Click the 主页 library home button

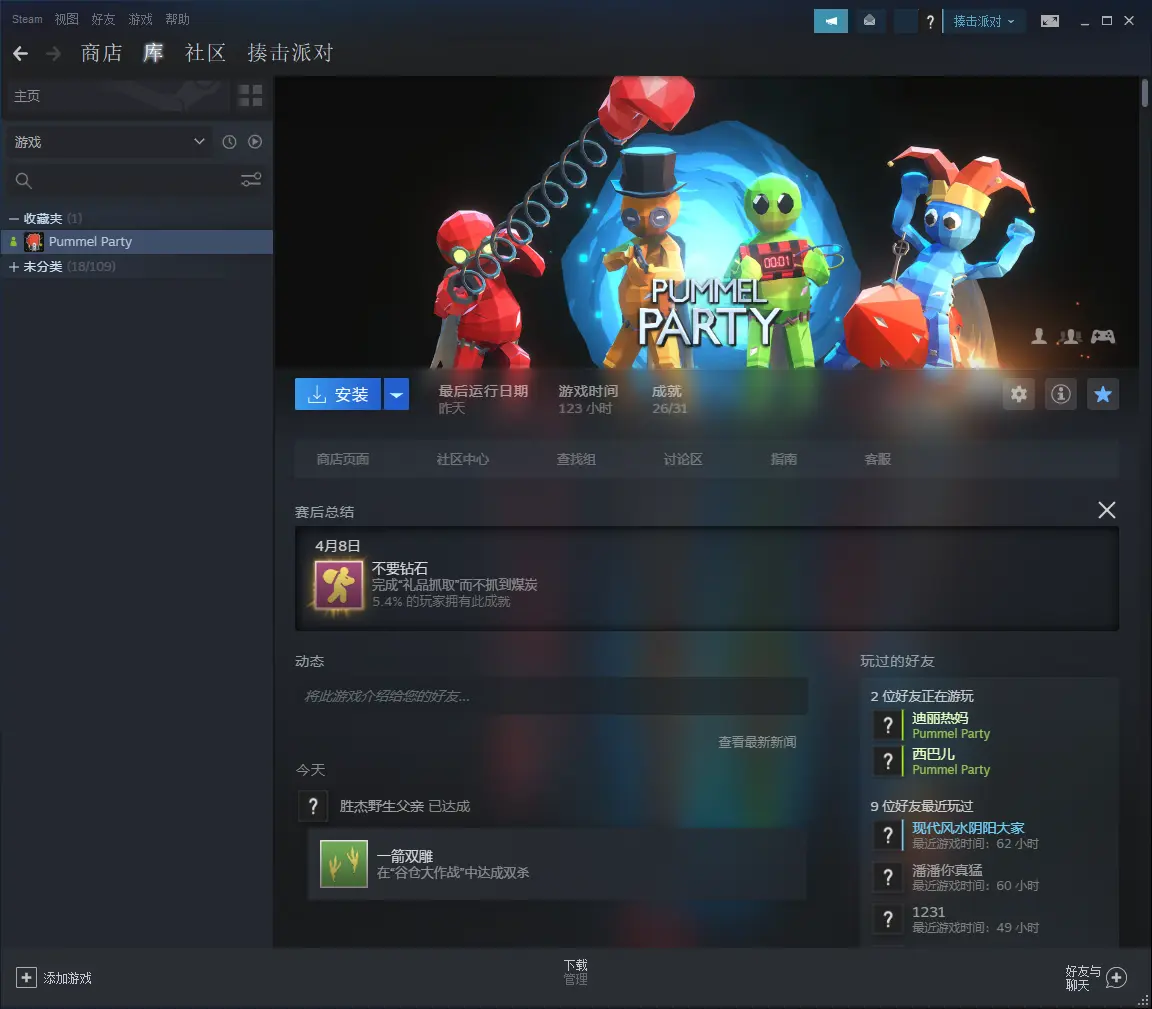(118, 96)
